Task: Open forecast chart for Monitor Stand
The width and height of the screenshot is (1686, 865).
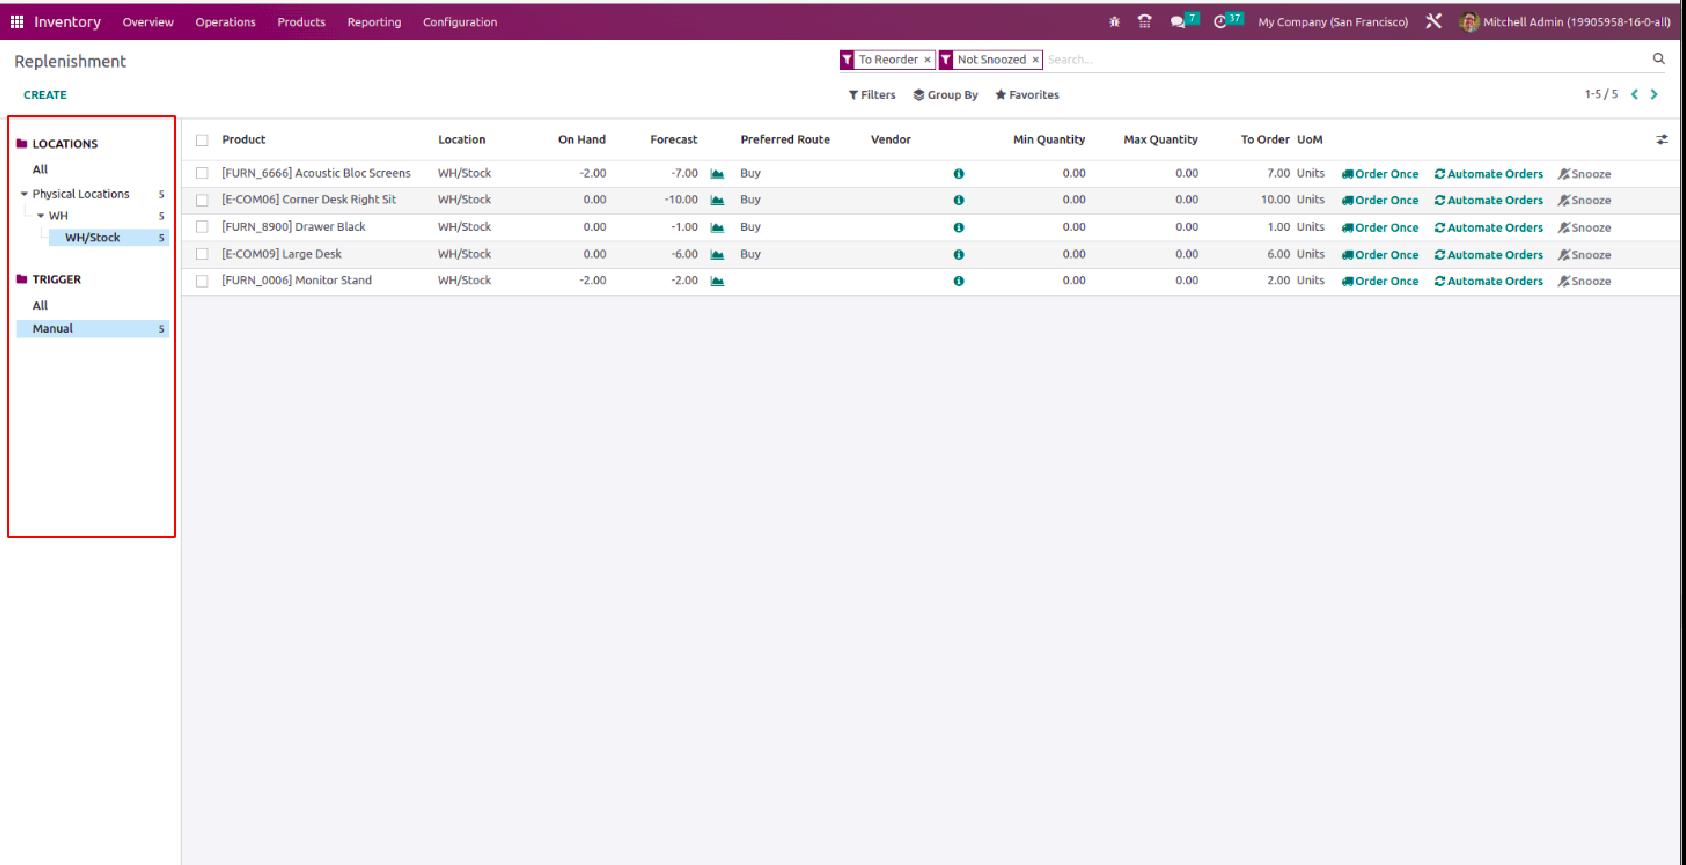Action: click(x=717, y=281)
